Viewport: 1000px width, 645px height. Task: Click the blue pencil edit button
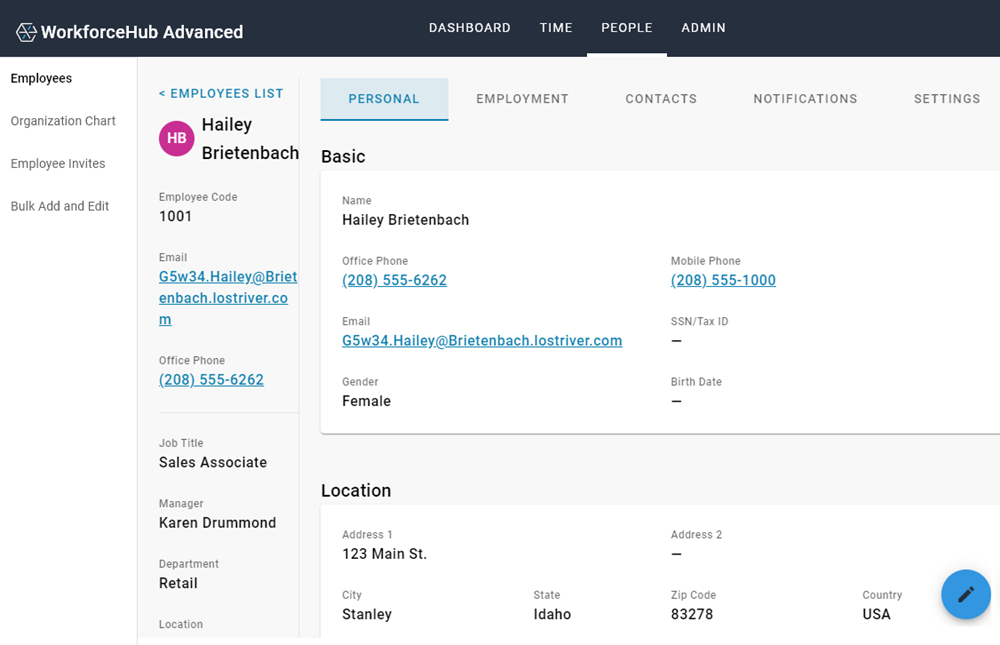pos(965,594)
